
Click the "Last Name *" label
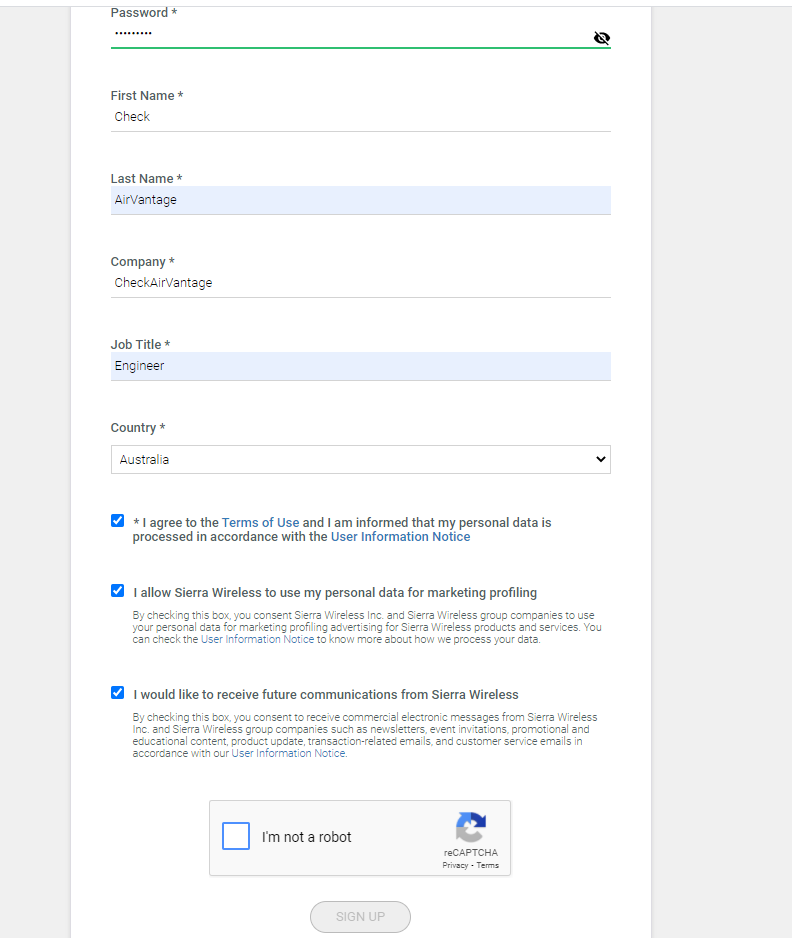(x=147, y=178)
